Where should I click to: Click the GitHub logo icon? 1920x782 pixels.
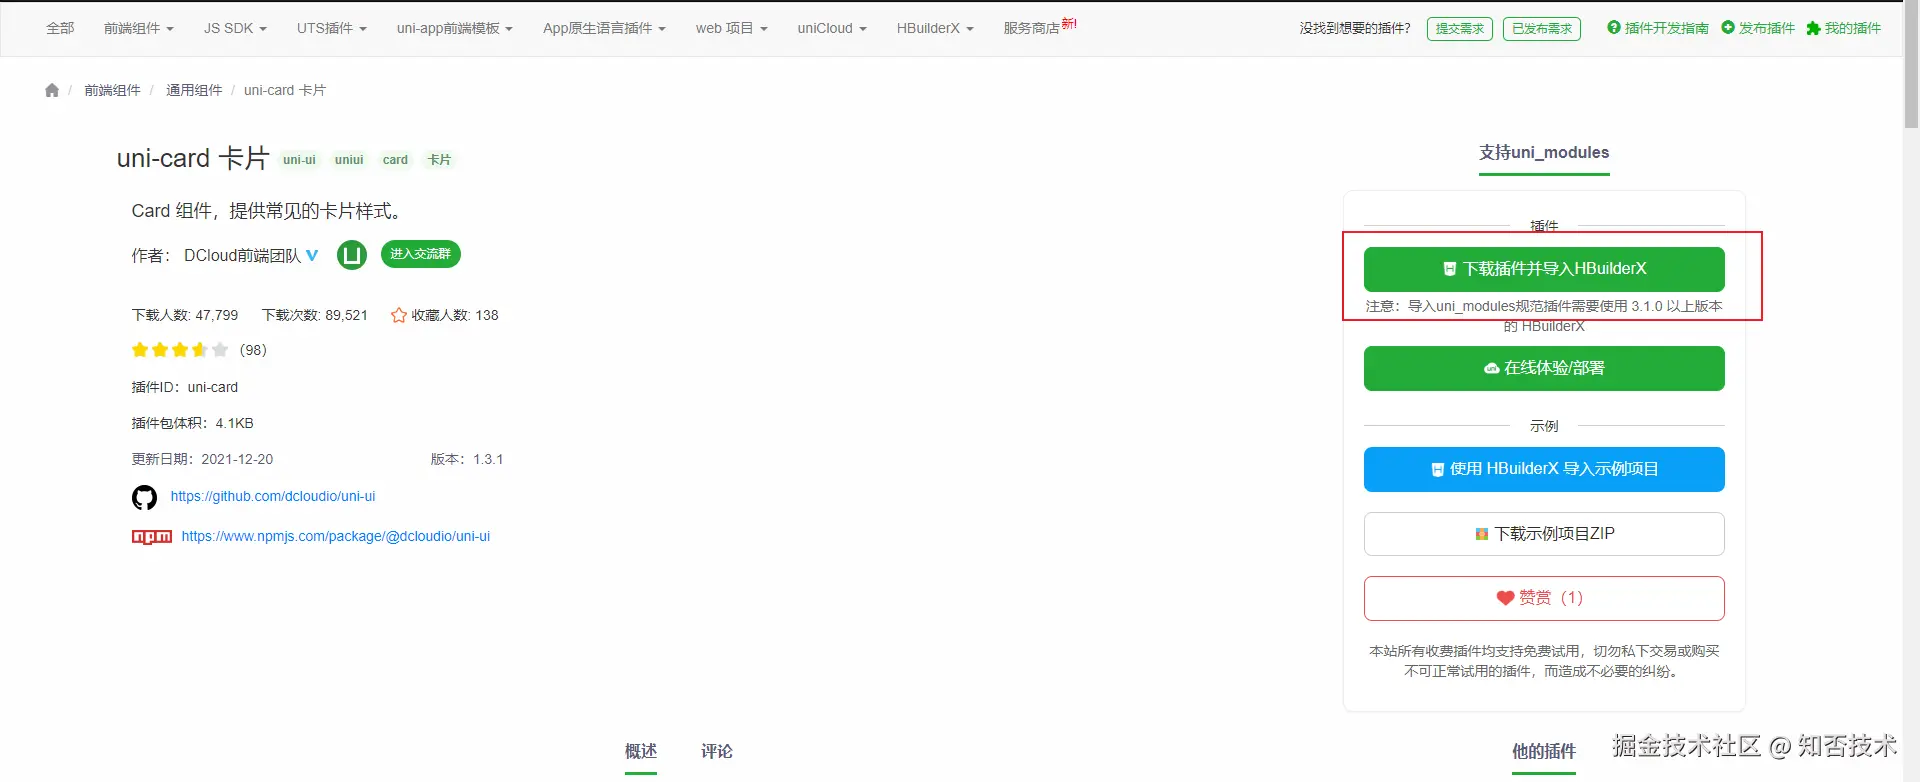pyautogui.click(x=144, y=497)
